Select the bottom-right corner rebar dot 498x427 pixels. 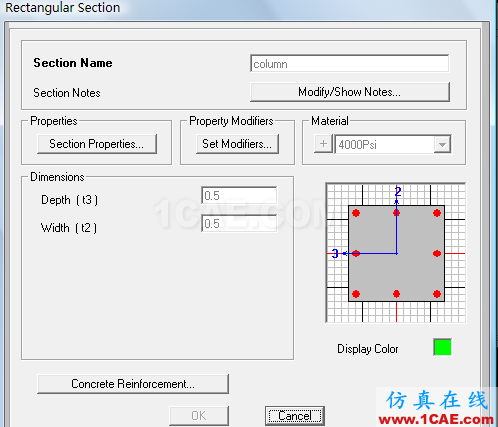pyautogui.click(x=437, y=294)
